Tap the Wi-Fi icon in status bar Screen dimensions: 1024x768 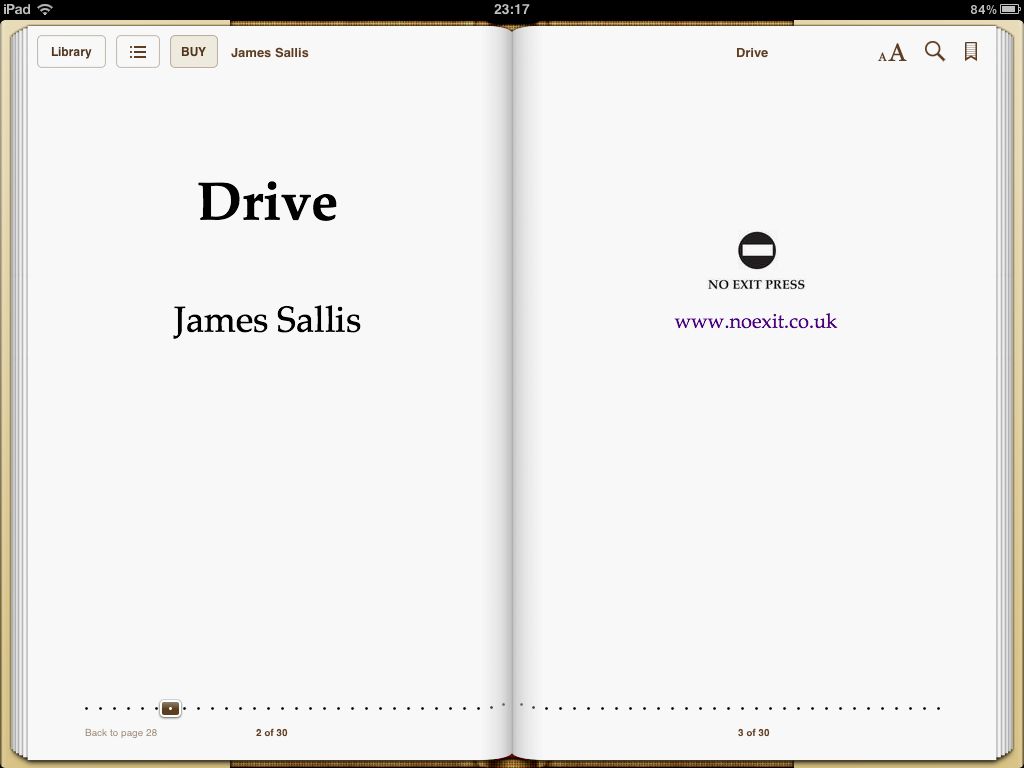tap(45, 9)
